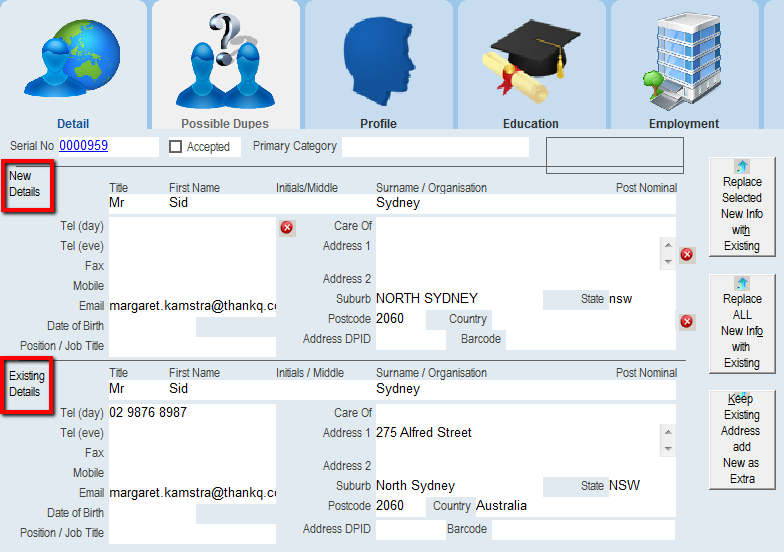
Task: Open the Detail globe icon tab
Action: pos(73,68)
